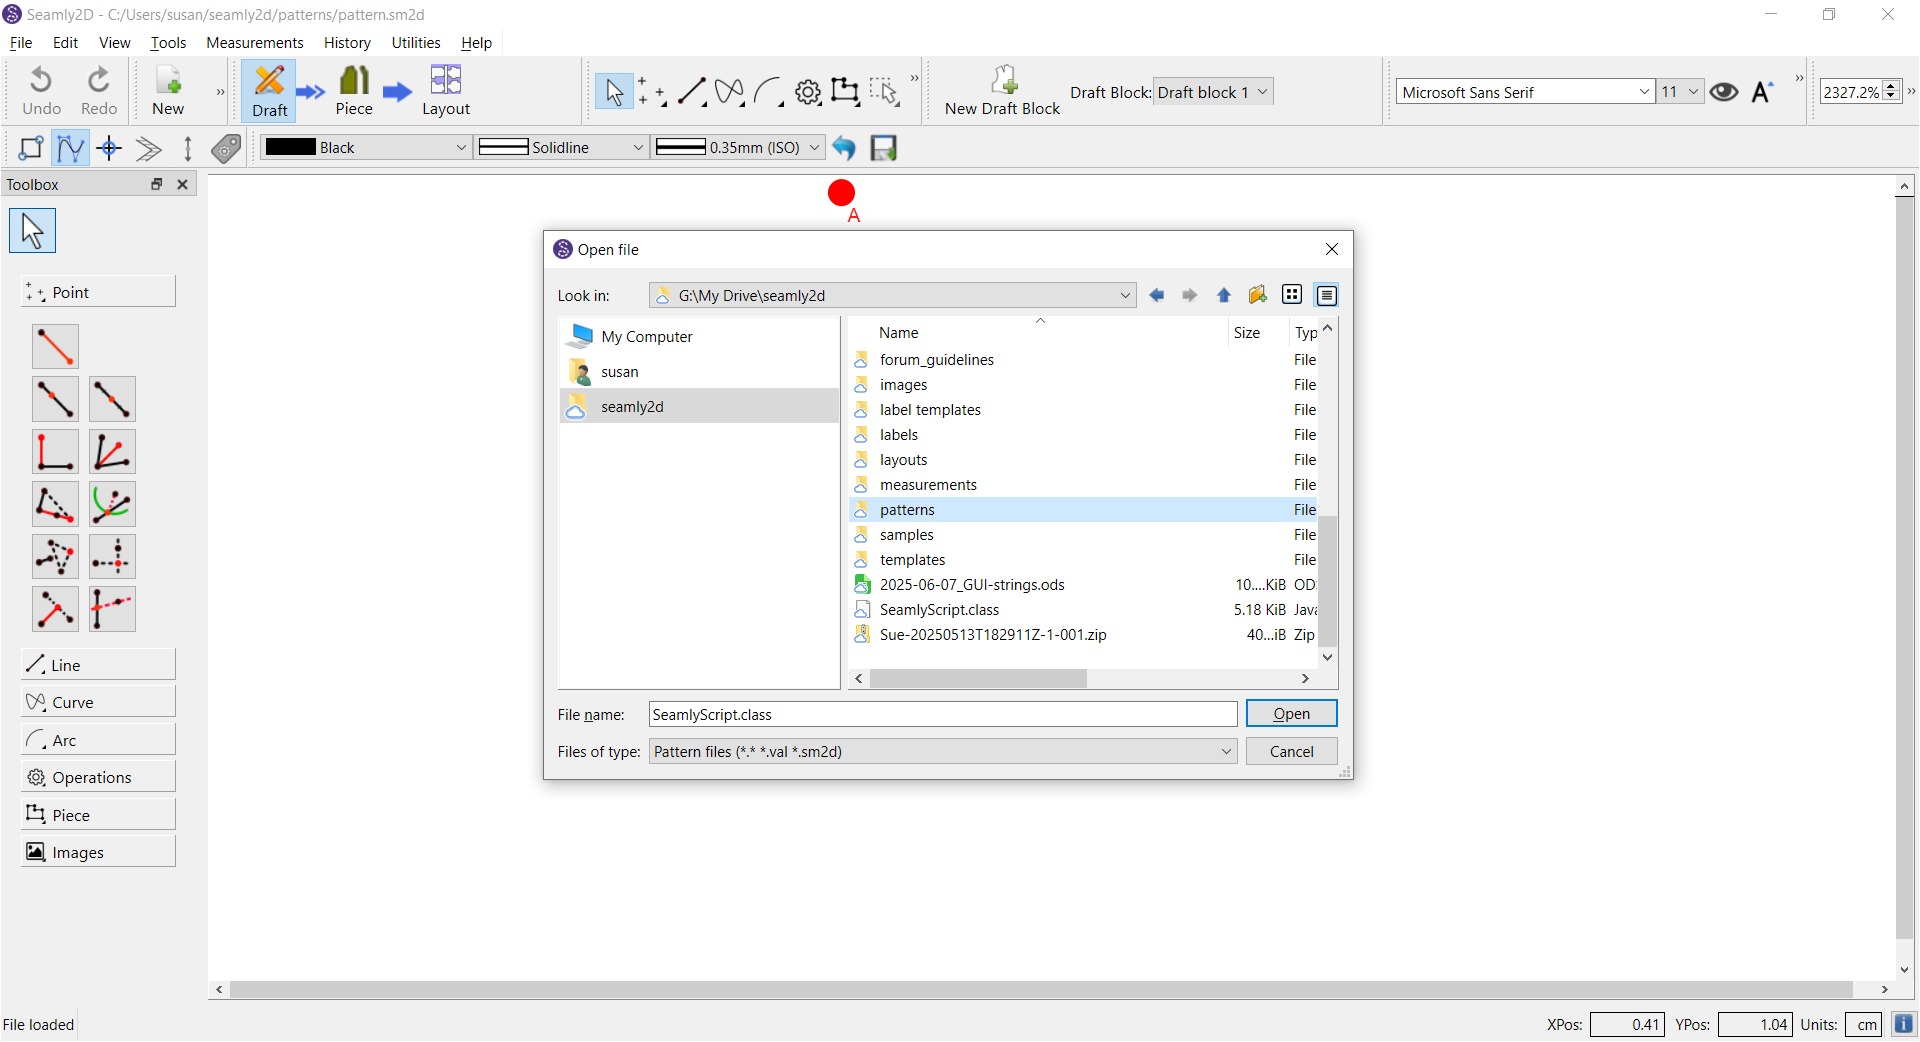Open the Look in path dropdown

click(1124, 295)
